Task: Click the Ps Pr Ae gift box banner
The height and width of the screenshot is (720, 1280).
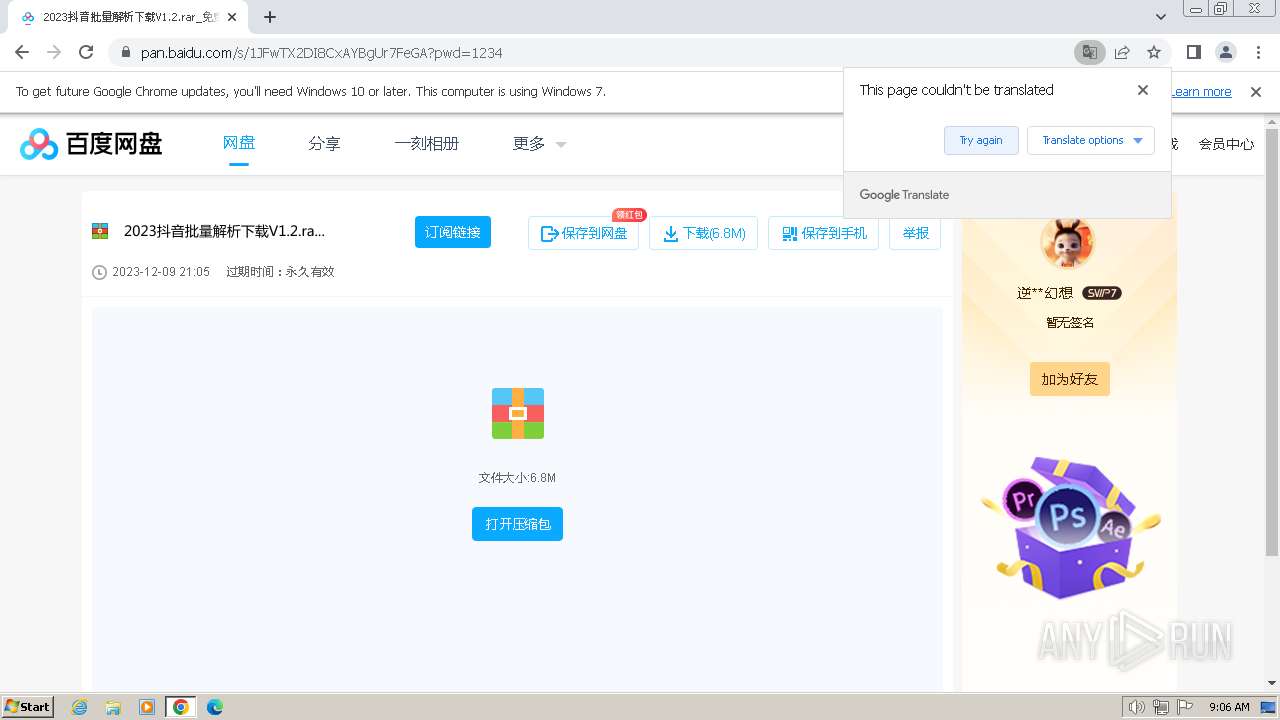Action: [x=1070, y=528]
